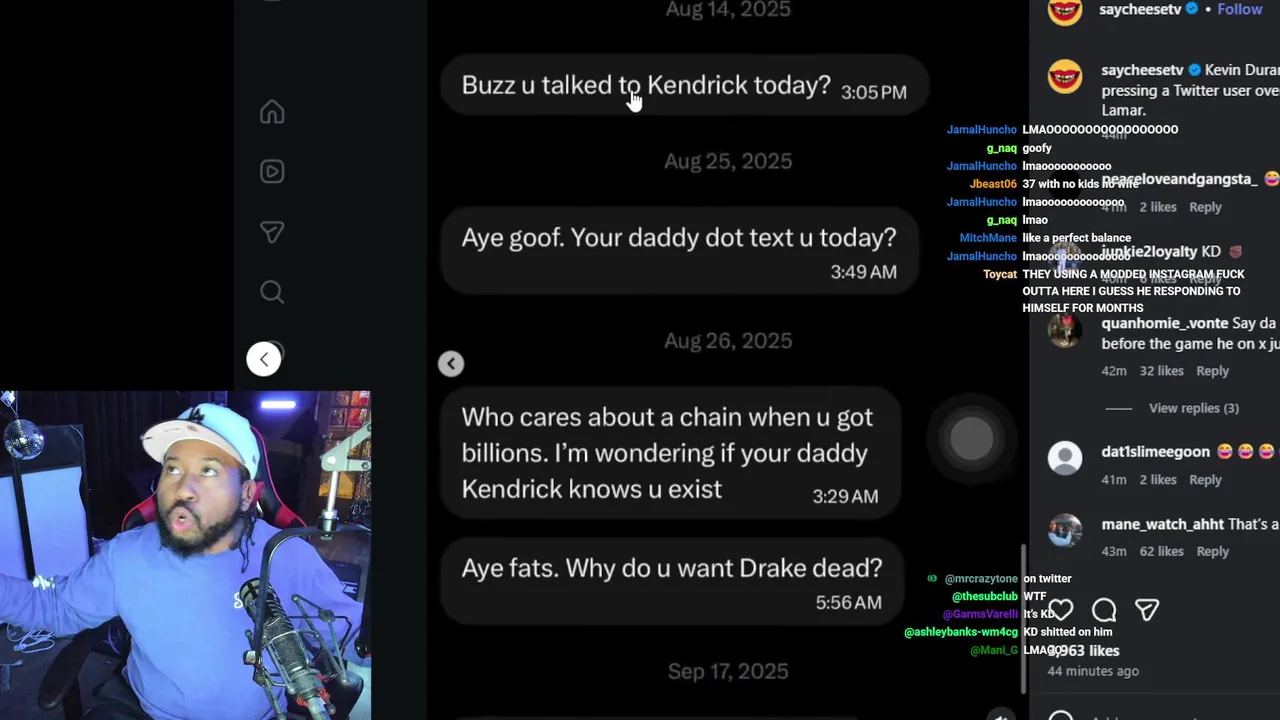Reply to dat1slimegoon comment
Screen dimensions: 1280x720
coord(1205,480)
